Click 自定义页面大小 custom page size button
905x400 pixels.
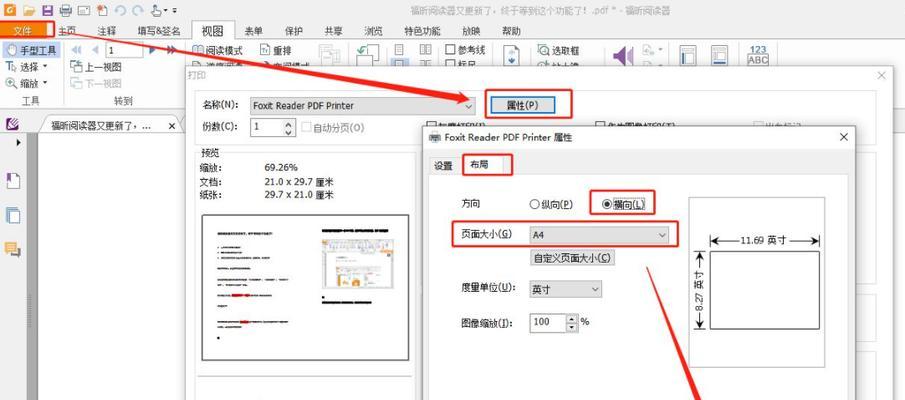[572, 257]
